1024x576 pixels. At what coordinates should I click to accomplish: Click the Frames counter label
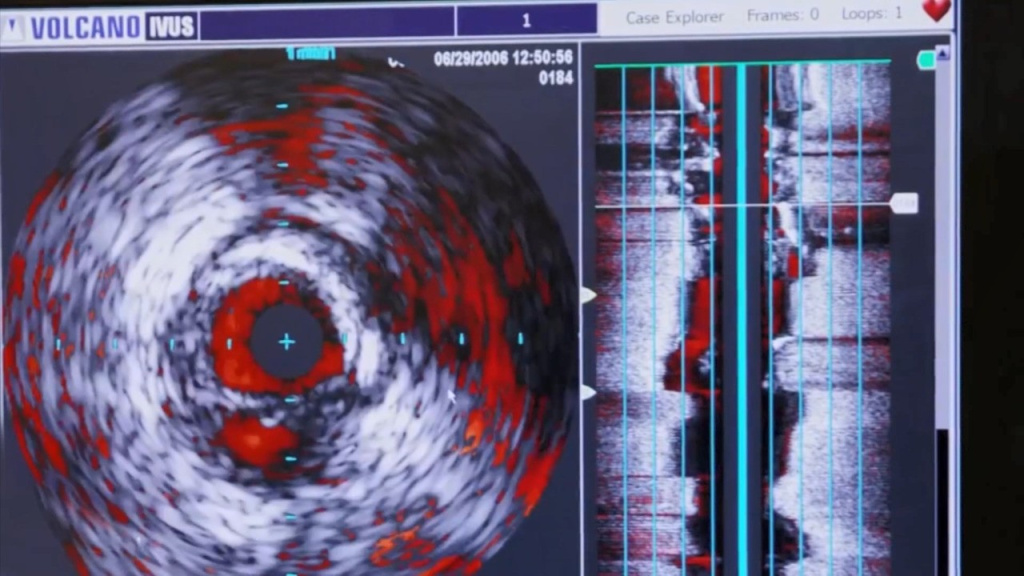[782, 15]
